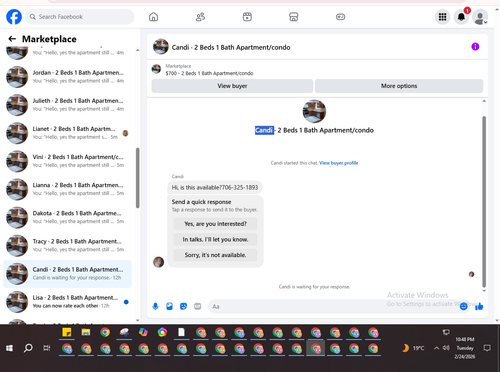The height and width of the screenshot is (372, 500).
Task: Open Jordan's apartment conversation
Action: pyautogui.click(x=67, y=77)
